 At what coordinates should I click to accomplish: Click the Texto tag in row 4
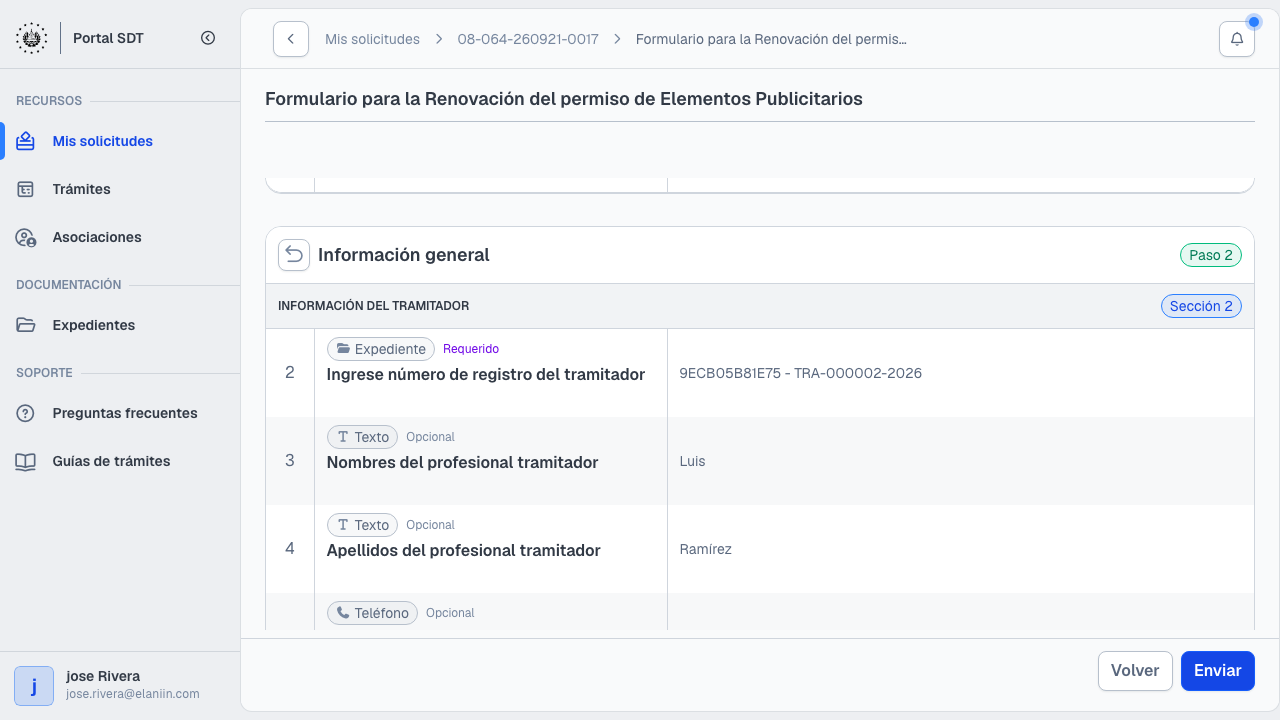coord(363,525)
